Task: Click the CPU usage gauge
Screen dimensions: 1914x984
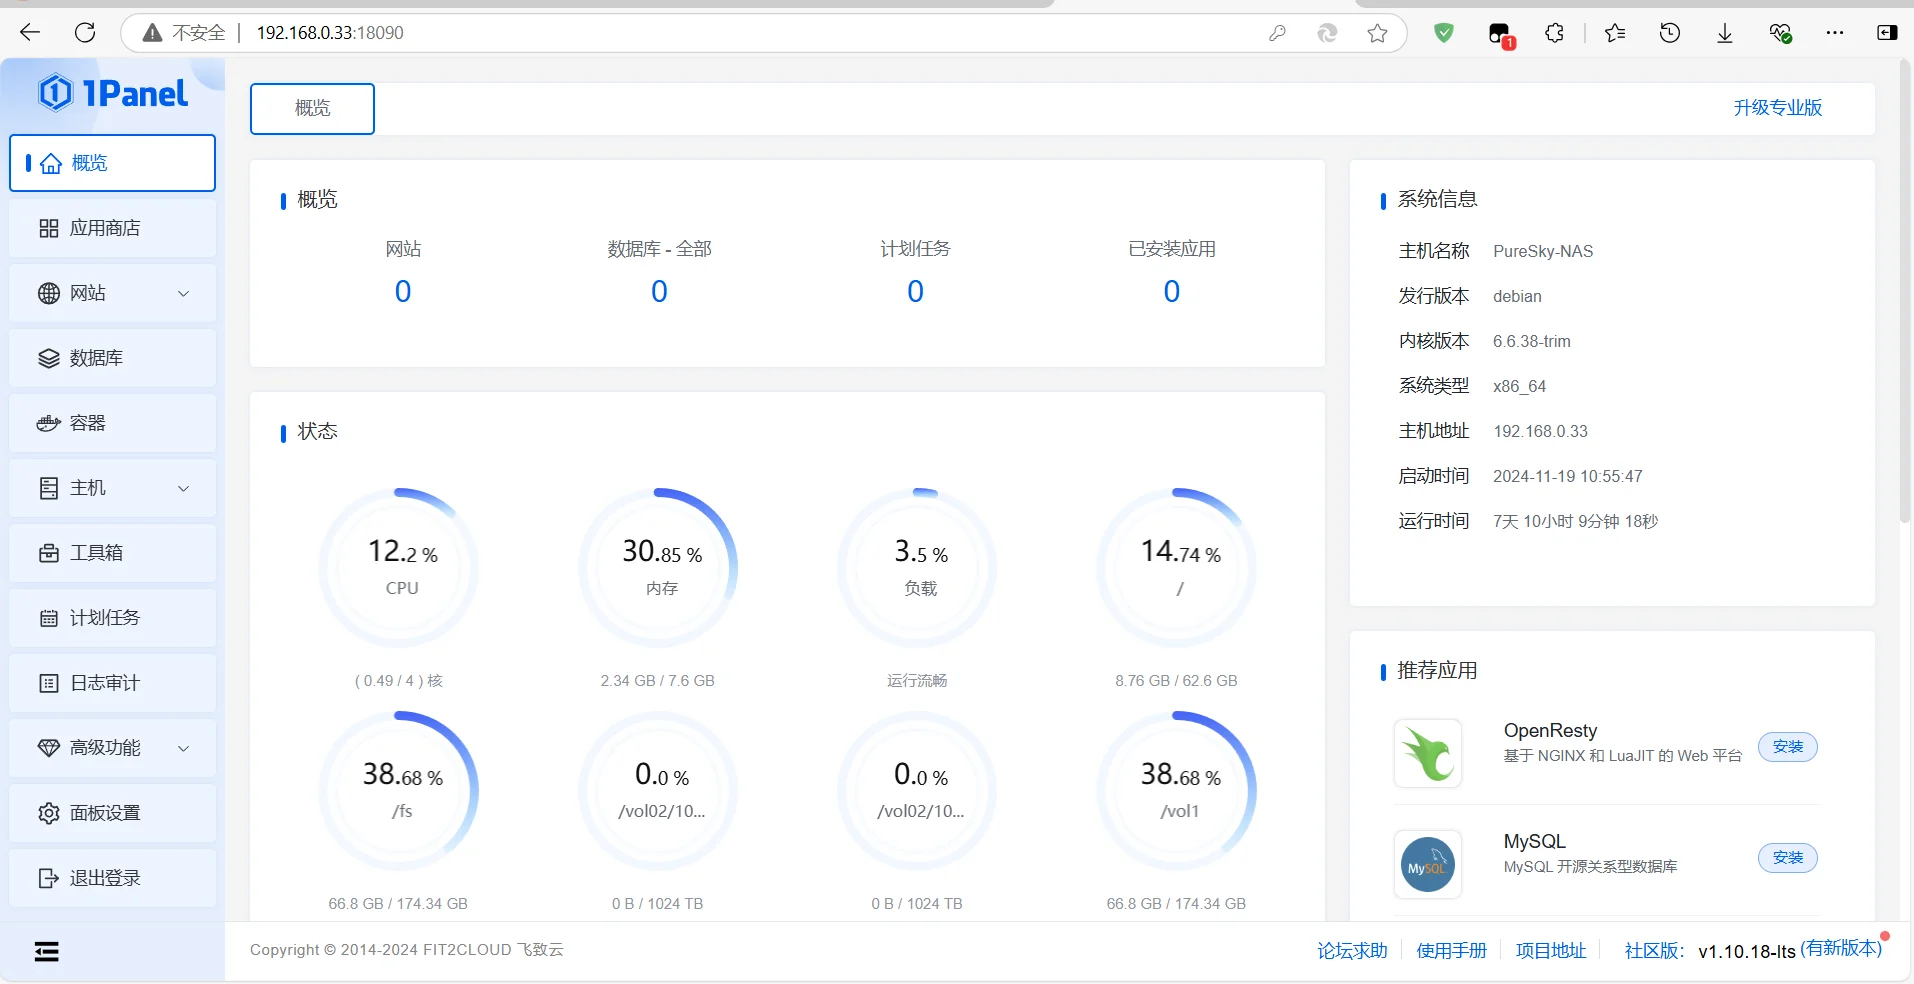Action: click(400, 567)
